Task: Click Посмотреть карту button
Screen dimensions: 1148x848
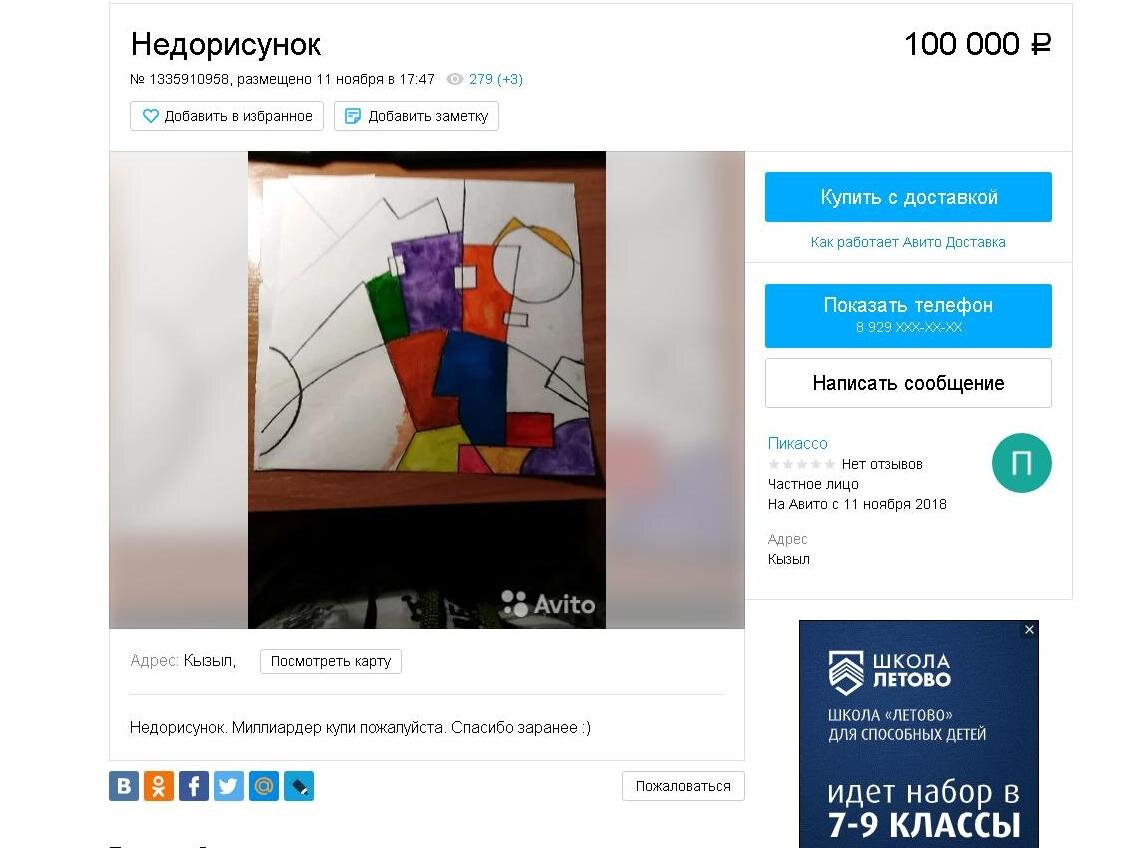Action: pyautogui.click(x=331, y=661)
